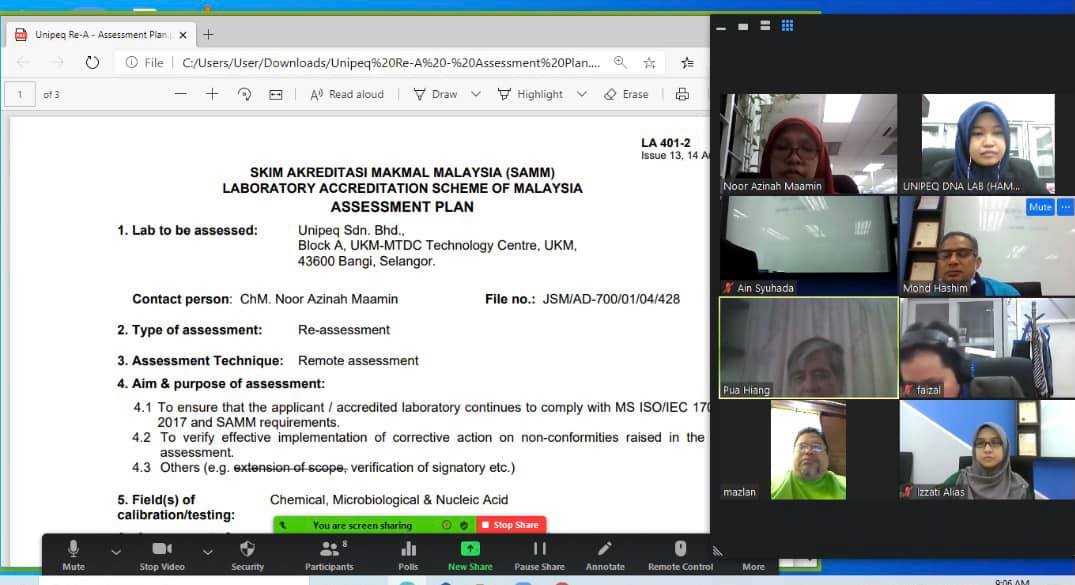Click the File info icon in address bar
Image resolution: width=1075 pixels, height=585 pixels.
tap(132, 62)
